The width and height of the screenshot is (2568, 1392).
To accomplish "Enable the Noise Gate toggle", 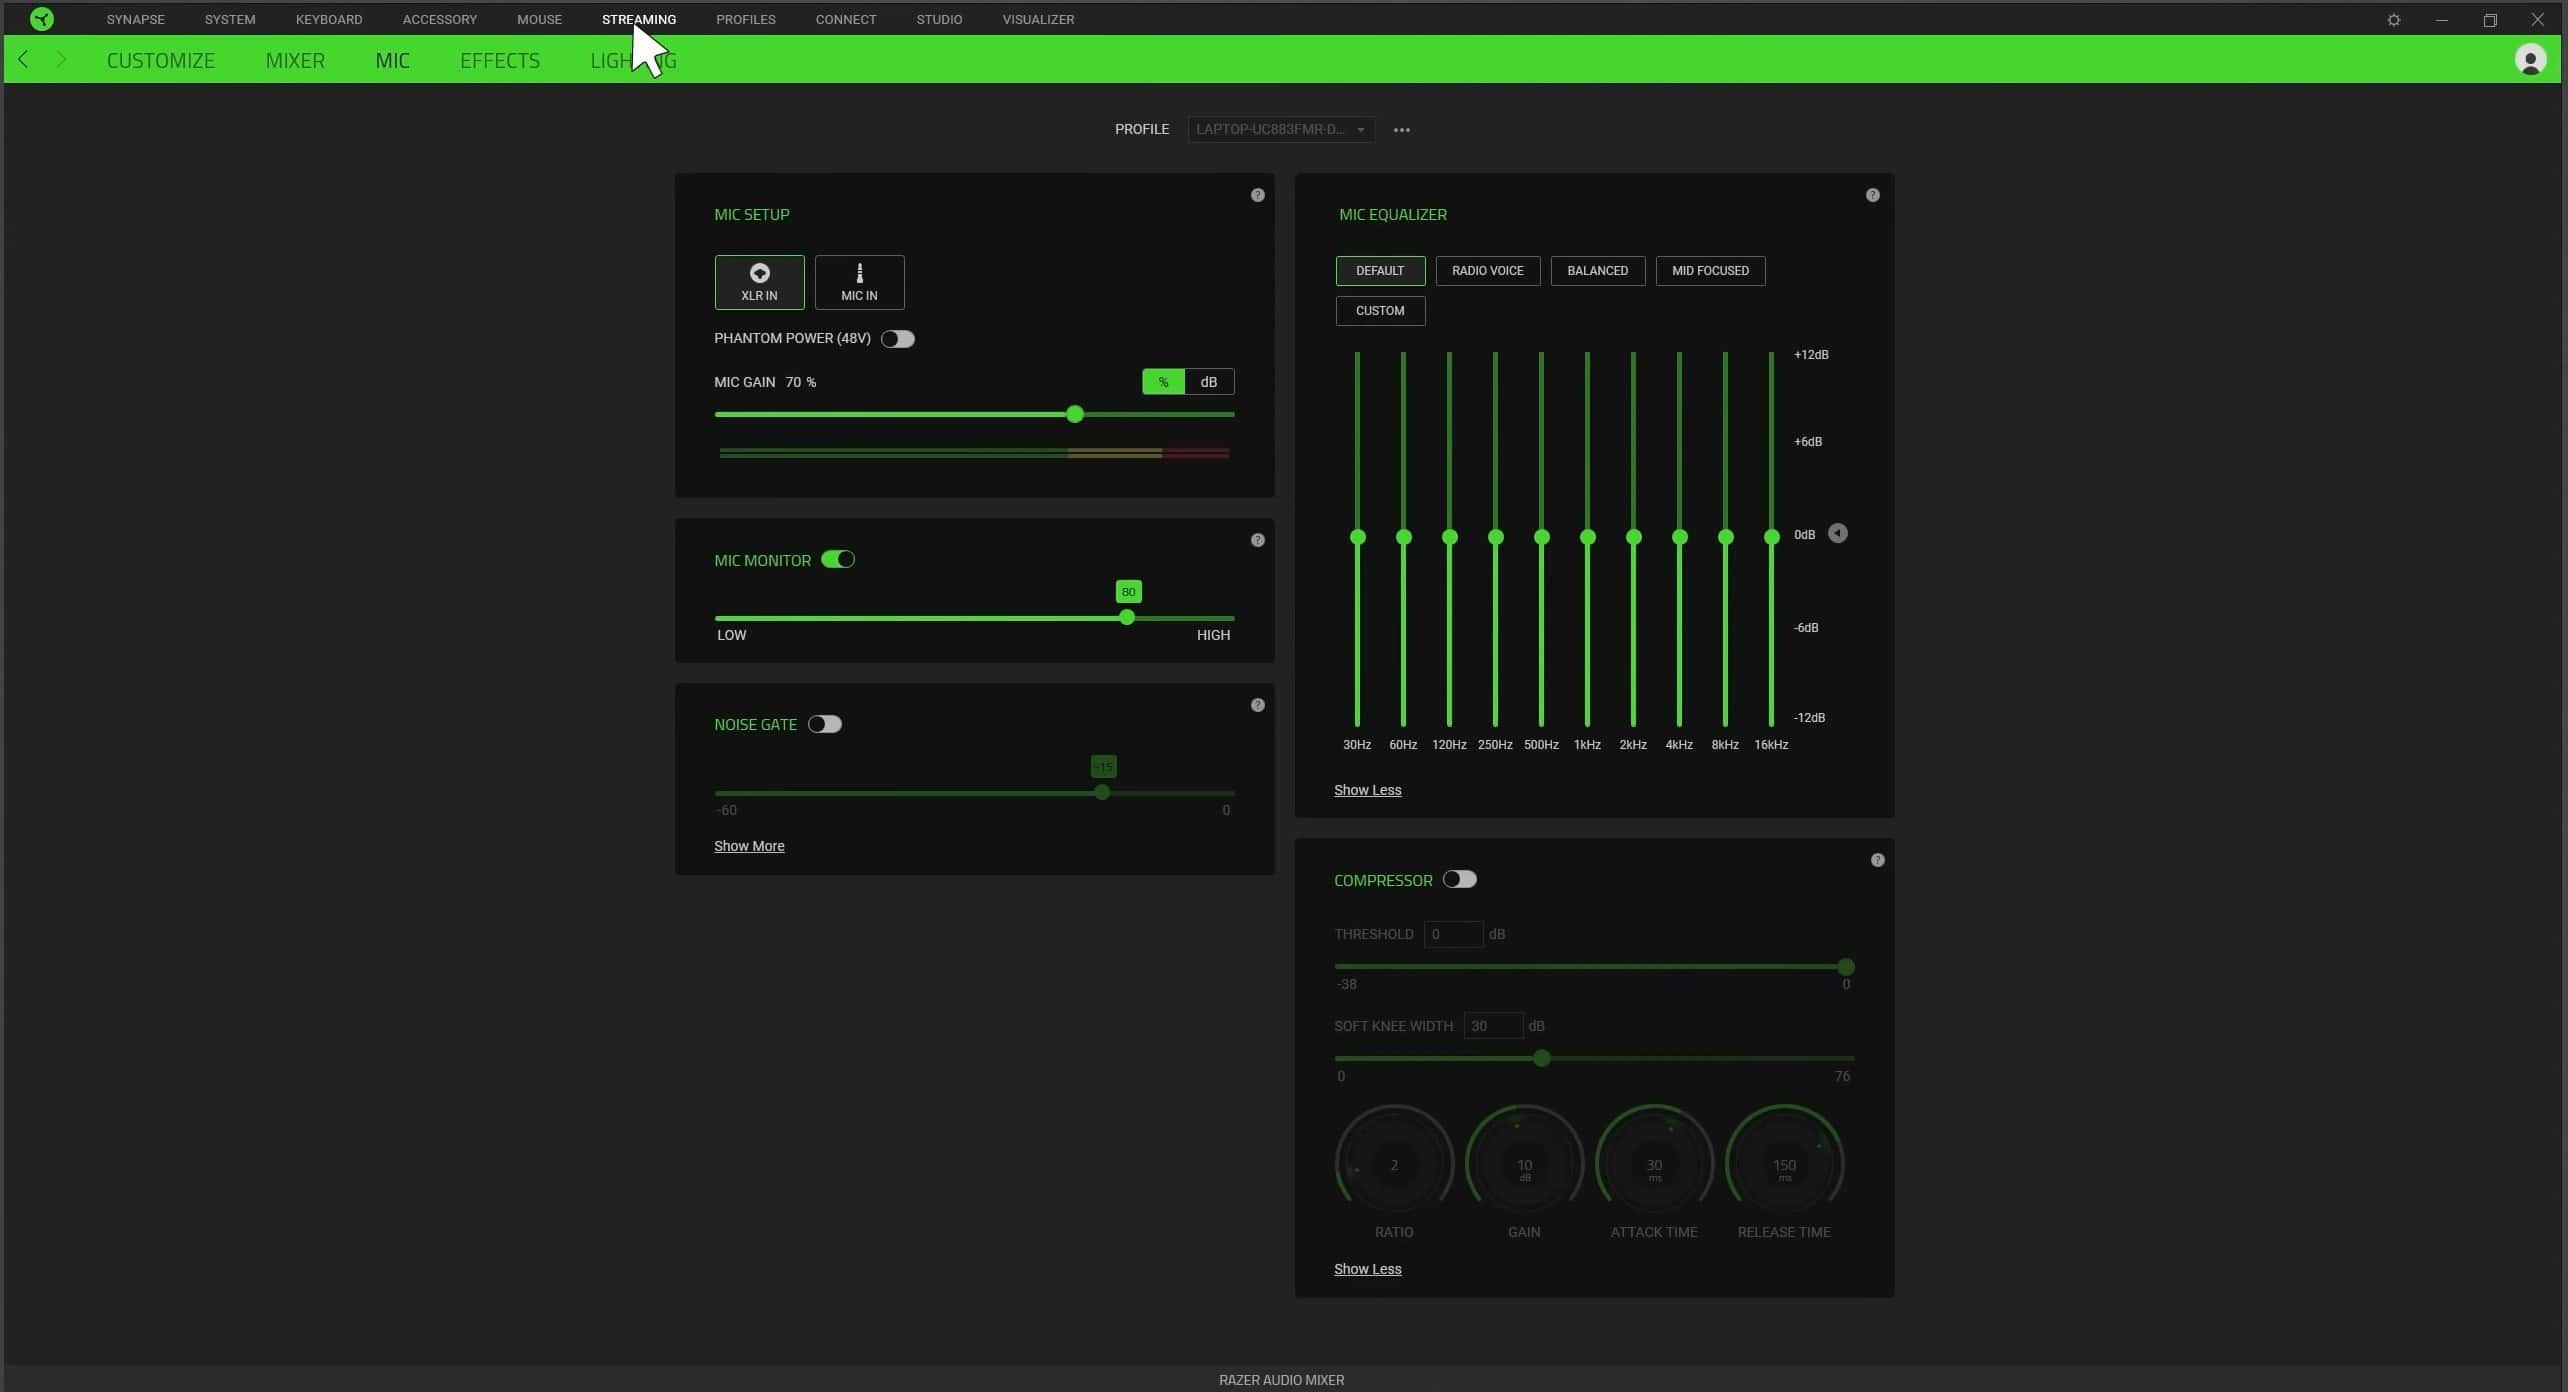I will pyautogui.click(x=824, y=724).
